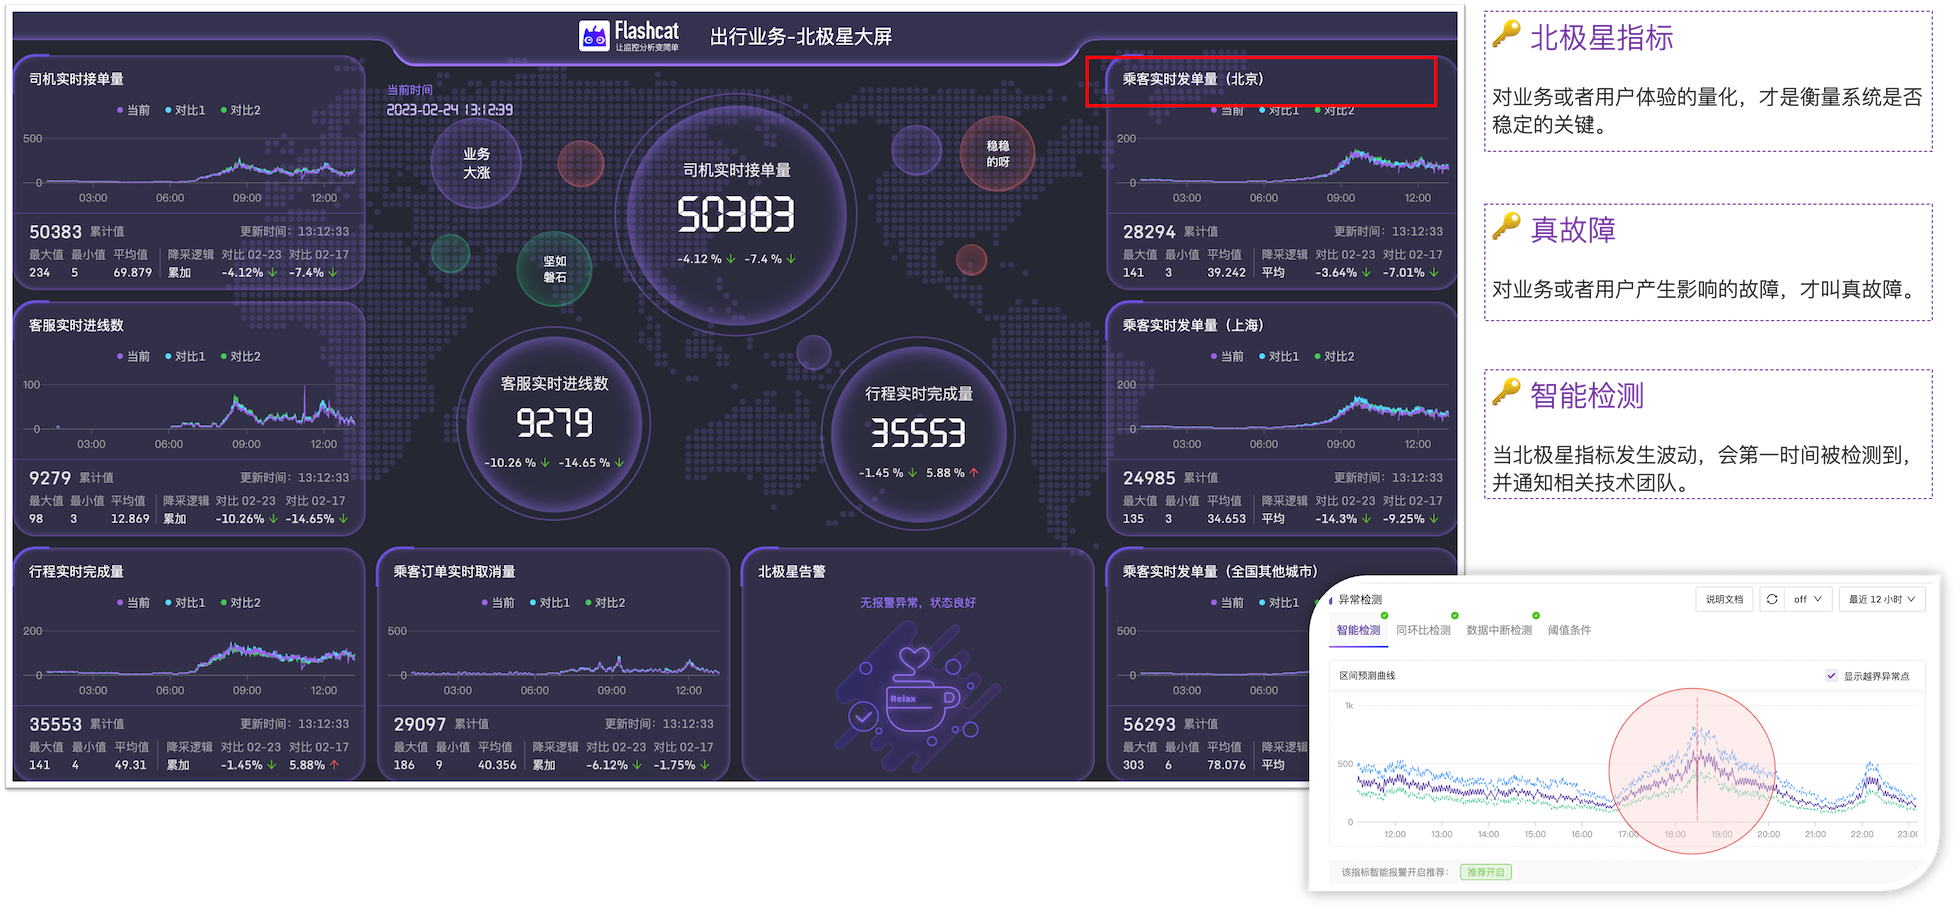Click the 司机实时接单量 panel title
The width and height of the screenshot is (1960, 912).
click(76, 79)
